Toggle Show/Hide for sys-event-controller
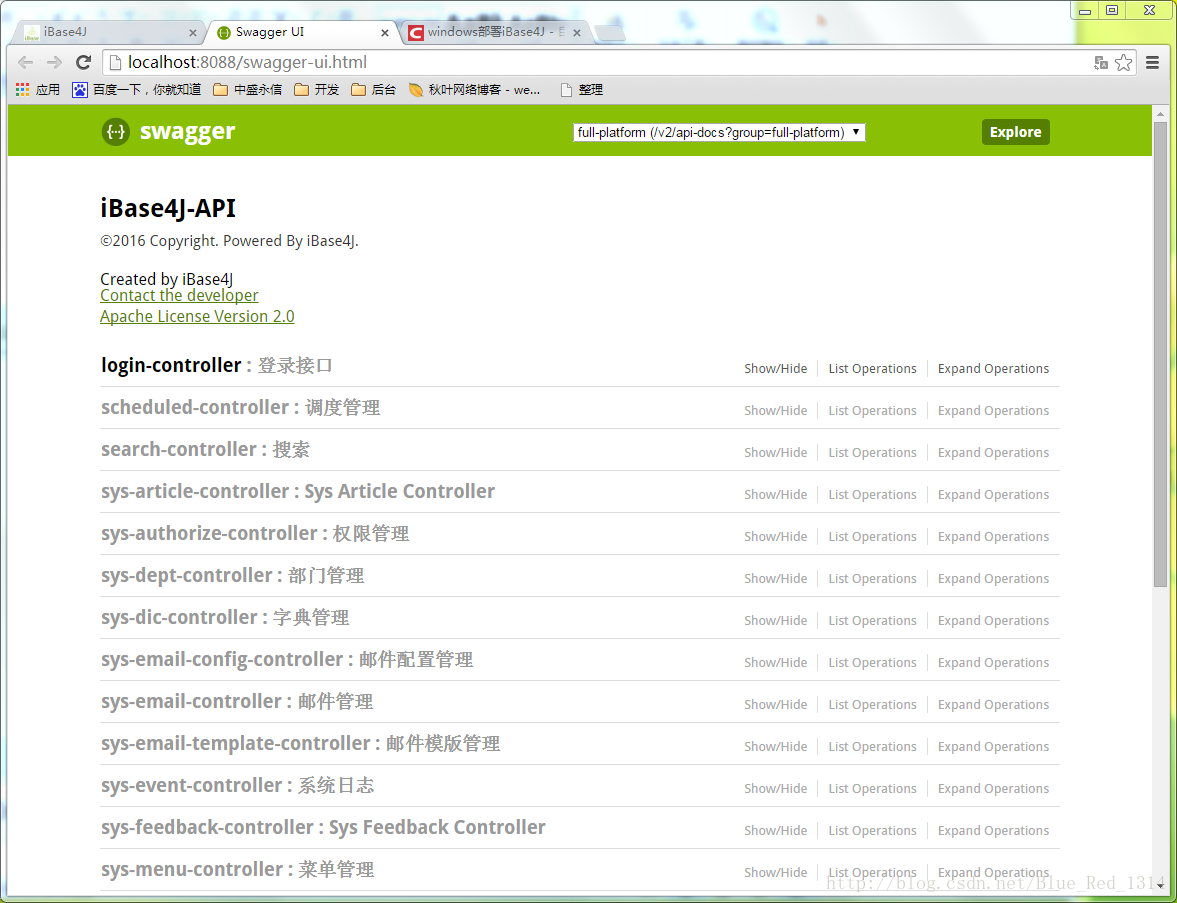 click(775, 789)
